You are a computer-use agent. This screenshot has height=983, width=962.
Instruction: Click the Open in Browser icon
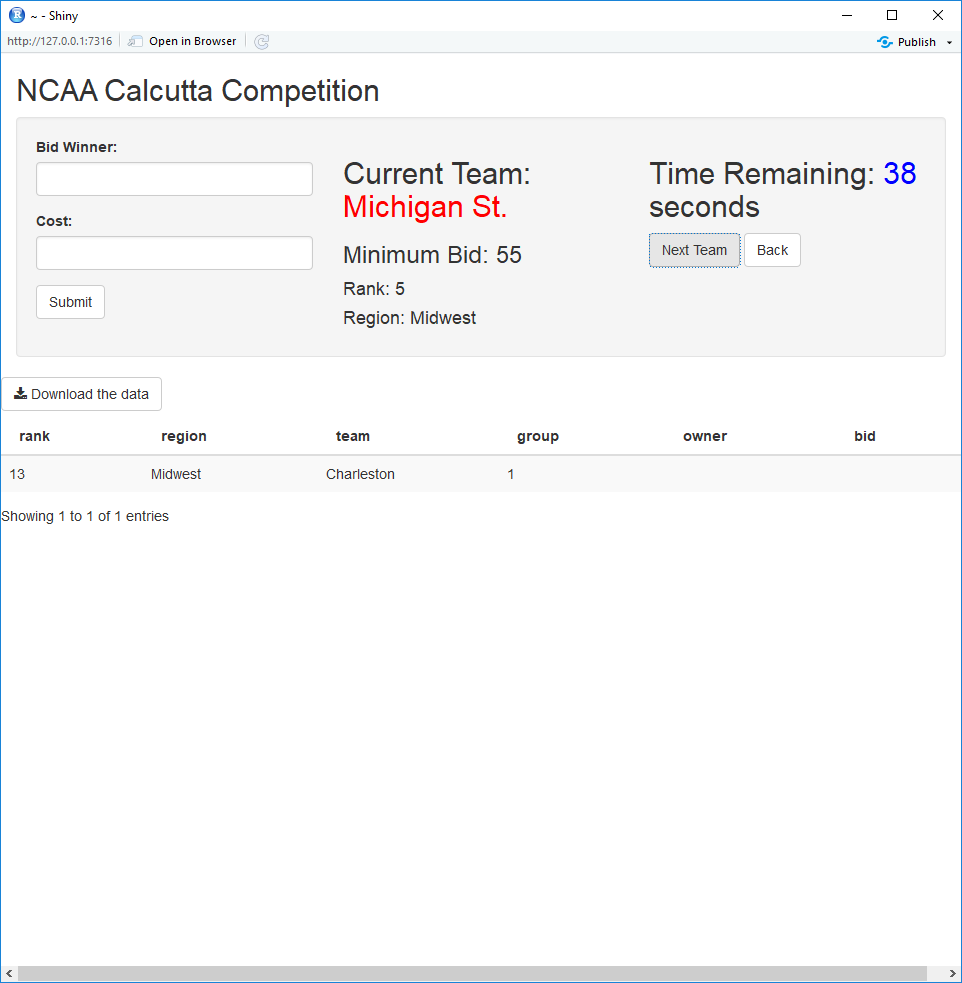pyautogui.click(x=135, y=41)
